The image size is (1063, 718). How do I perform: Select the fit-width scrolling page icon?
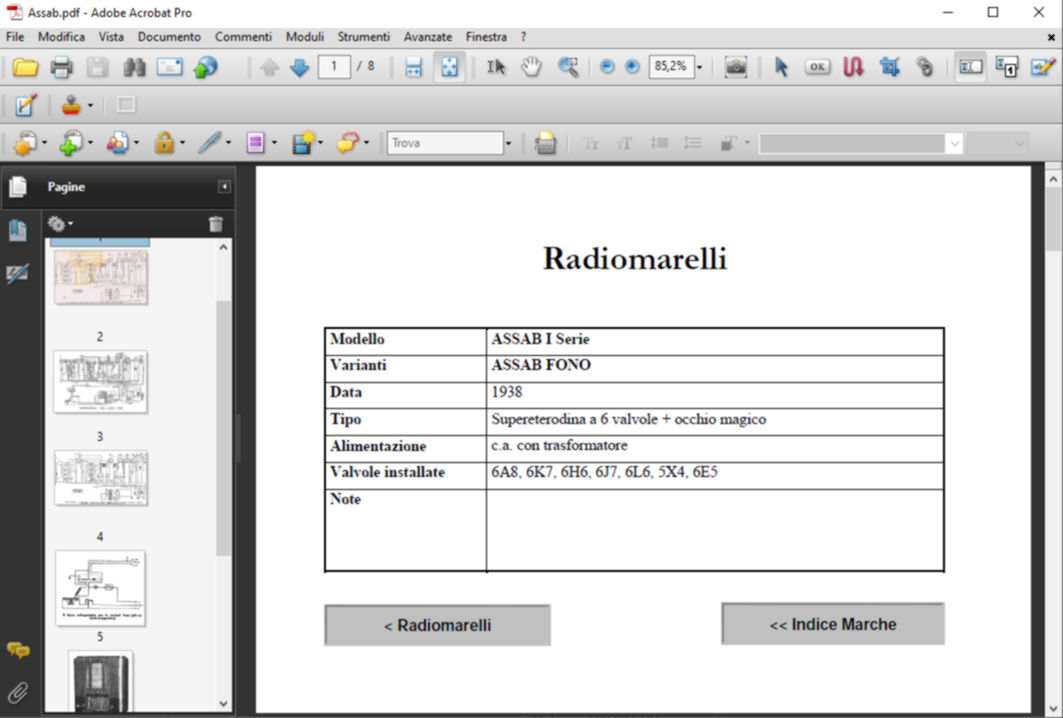413,67
